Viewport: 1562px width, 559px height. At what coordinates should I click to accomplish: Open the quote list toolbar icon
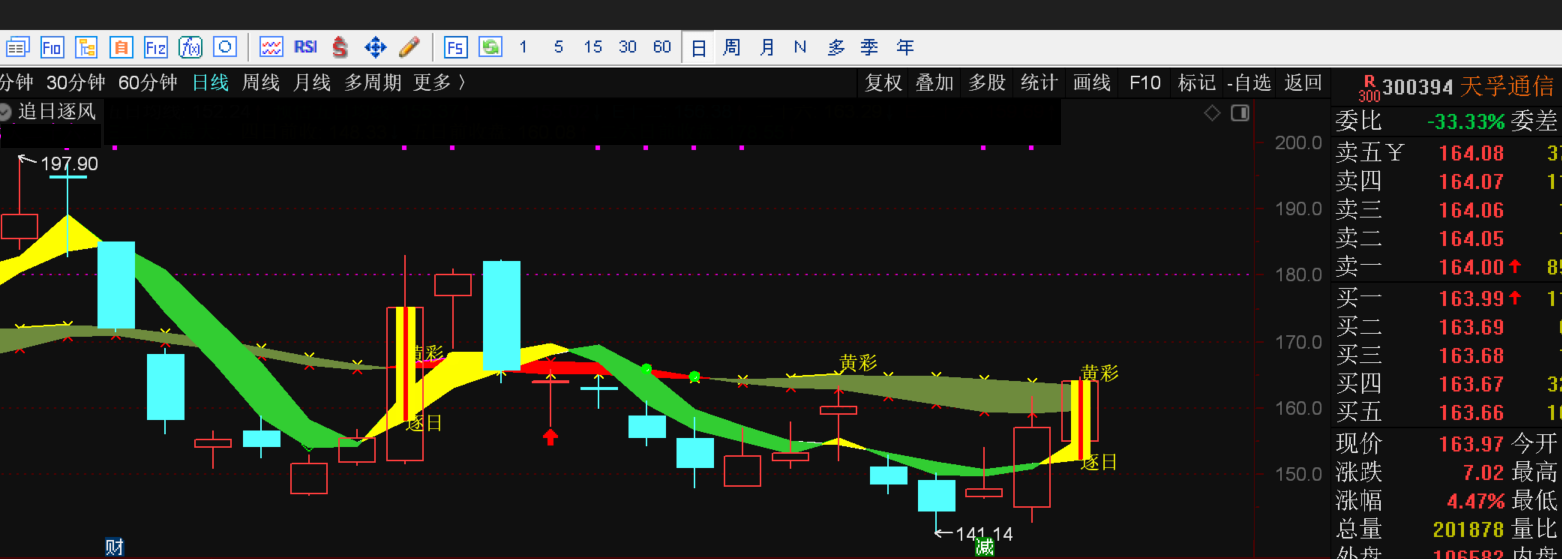tap(17, 47)
